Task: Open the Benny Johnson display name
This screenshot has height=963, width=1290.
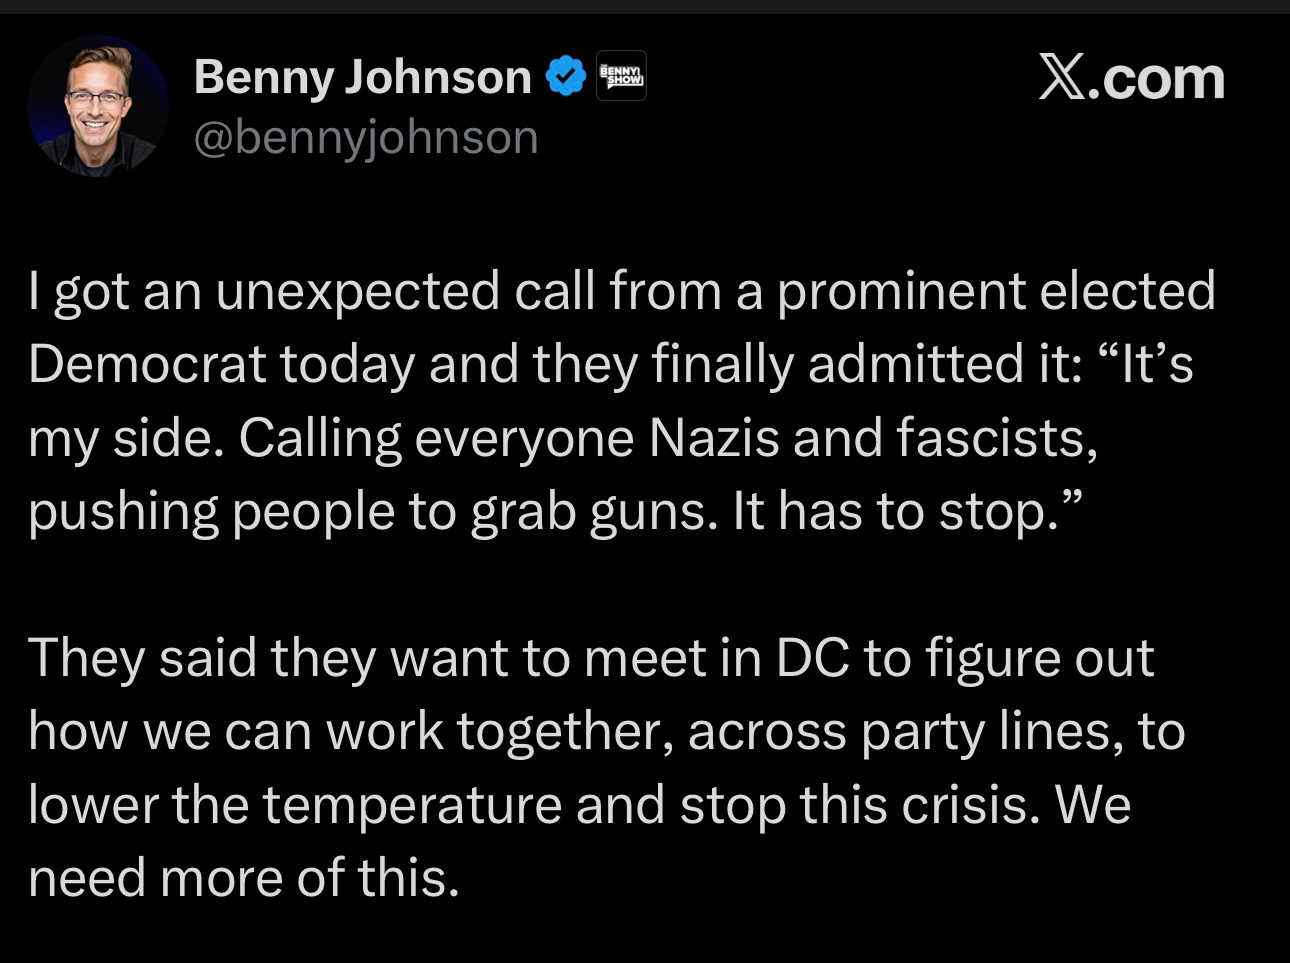Action: tap(362, 77)
